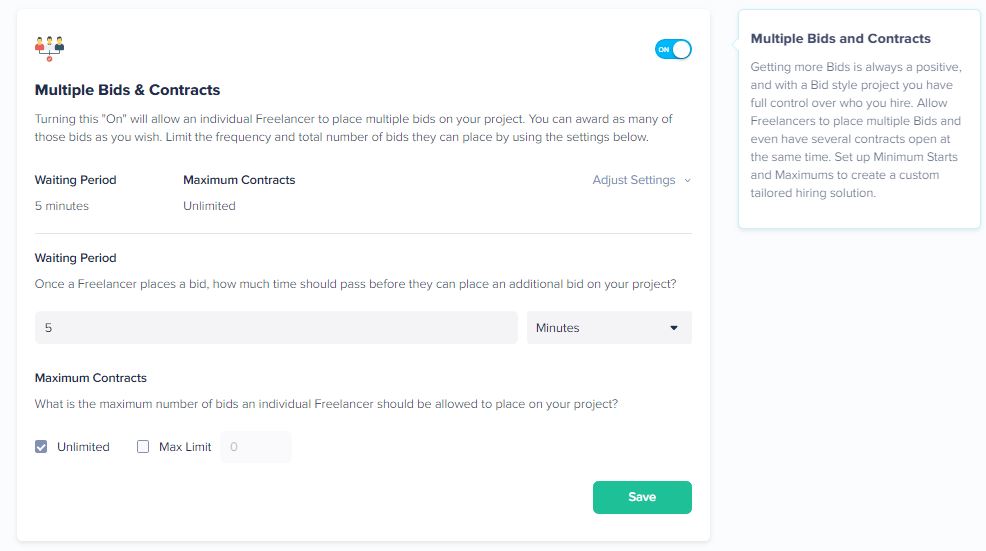The image size is (986, 551).
Task: Click the Unlimited checkbox label text
Action: point(83,447)
